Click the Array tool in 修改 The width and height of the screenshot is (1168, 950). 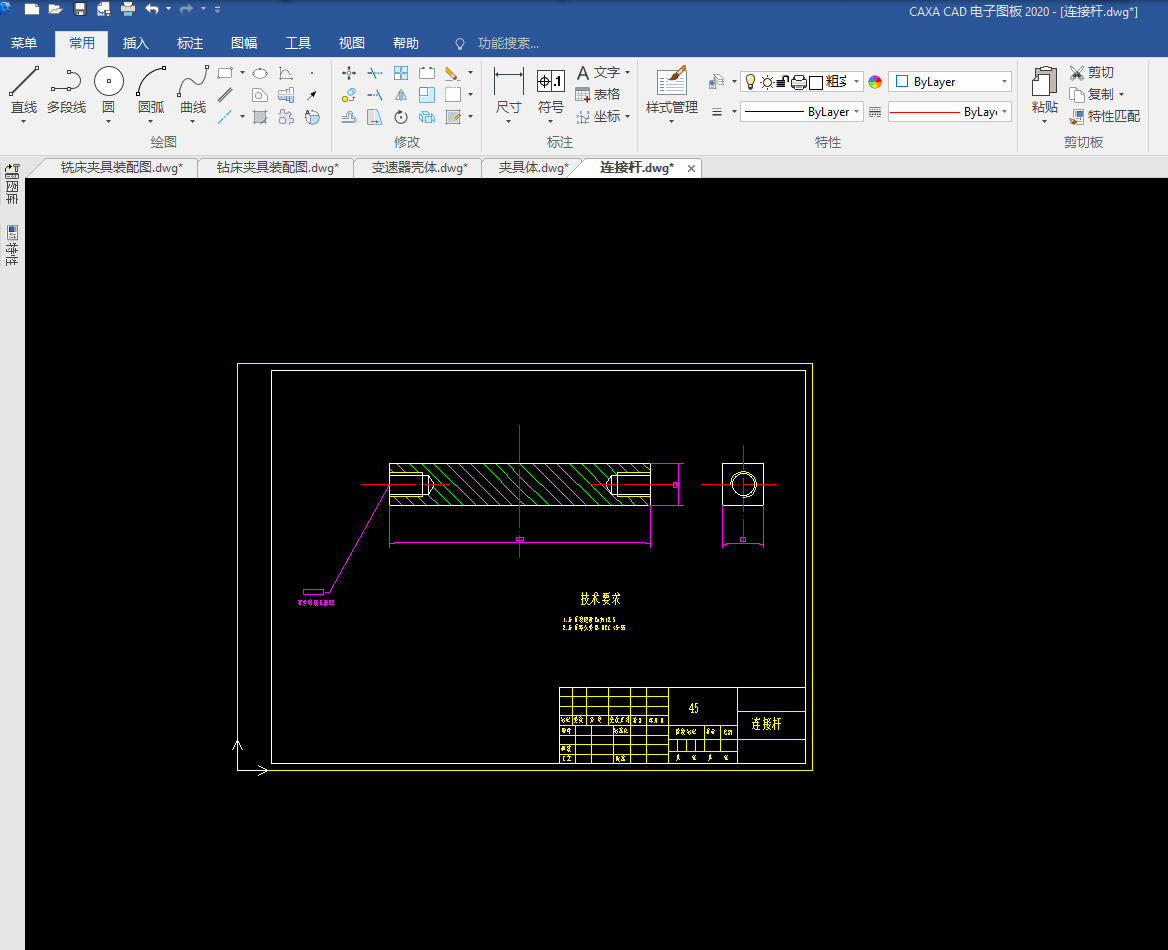[x=401, y=73]
